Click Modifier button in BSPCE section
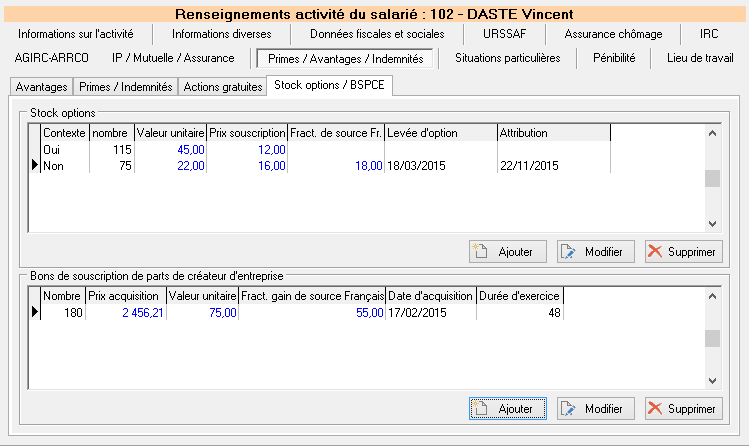The image size is (749, 446). click(x=594, y=408)
